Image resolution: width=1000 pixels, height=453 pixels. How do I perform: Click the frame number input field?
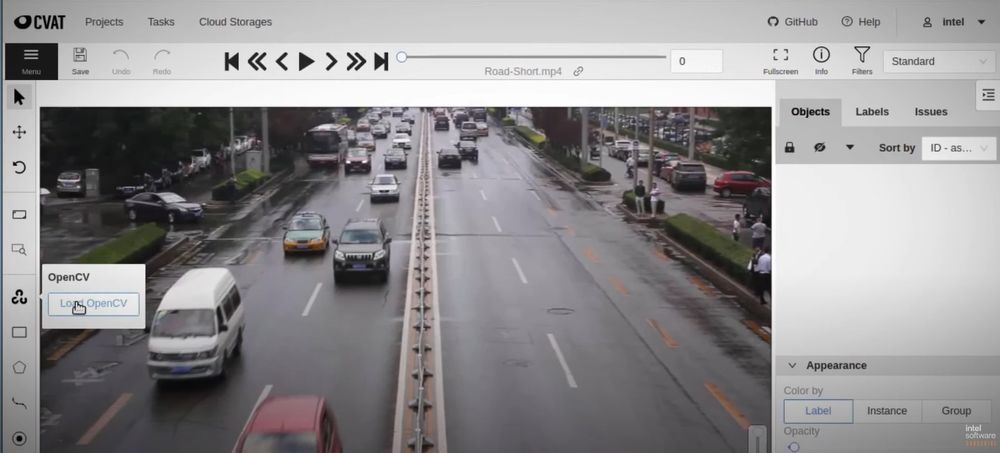pyautogui.click(x=696, y=61)
